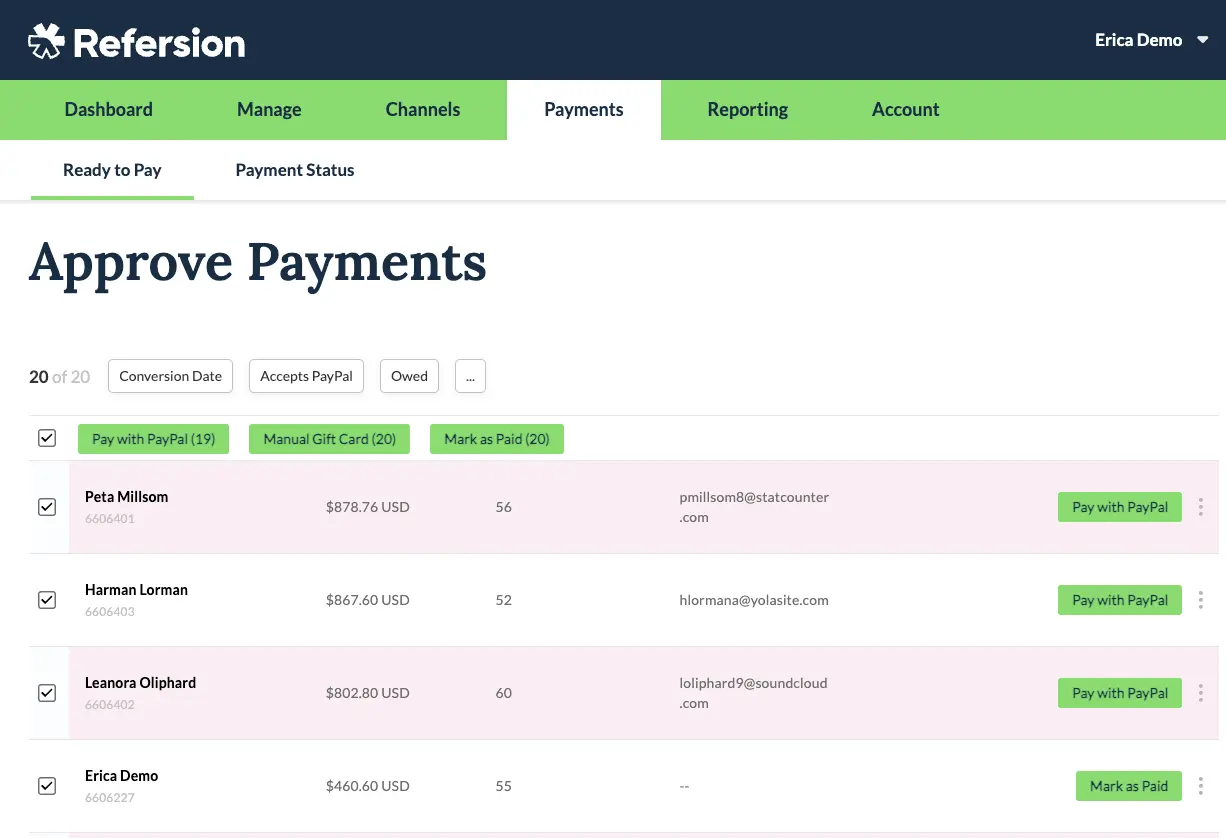Open the three-dot menu for Erica Demo's payment
The image size is (1226, 838).
[1200, 786]
